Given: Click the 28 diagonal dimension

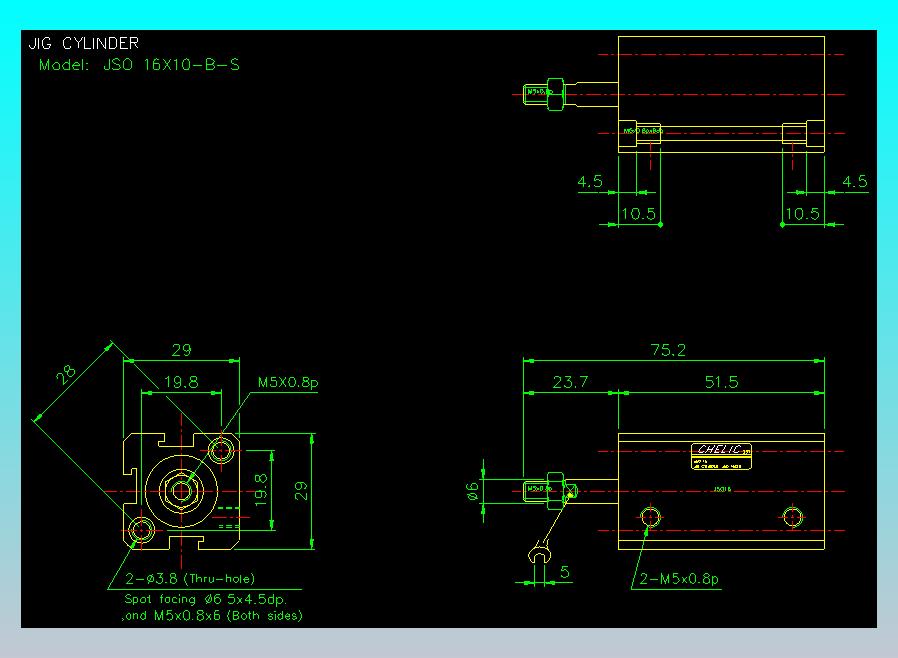Looking at the screenshot, I should coord(66,375).
